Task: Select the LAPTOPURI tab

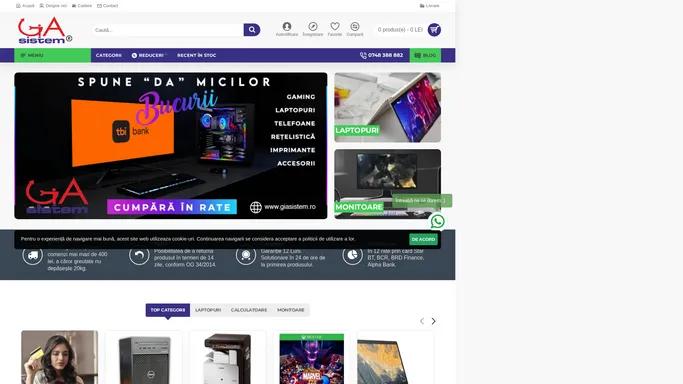Action: [208, 310]
